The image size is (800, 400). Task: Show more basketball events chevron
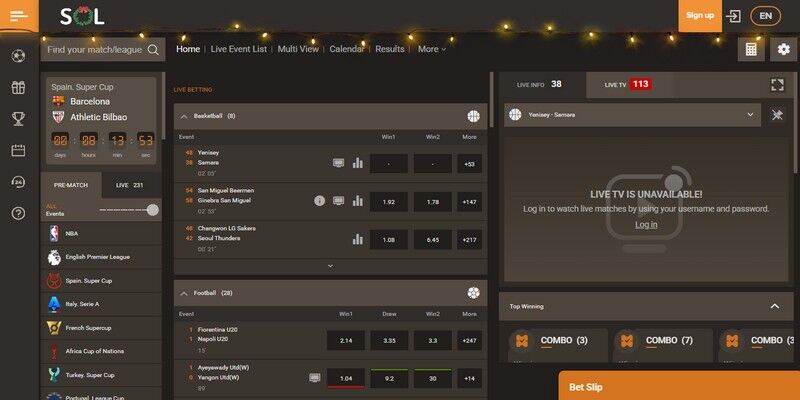[x=330, y=266]
